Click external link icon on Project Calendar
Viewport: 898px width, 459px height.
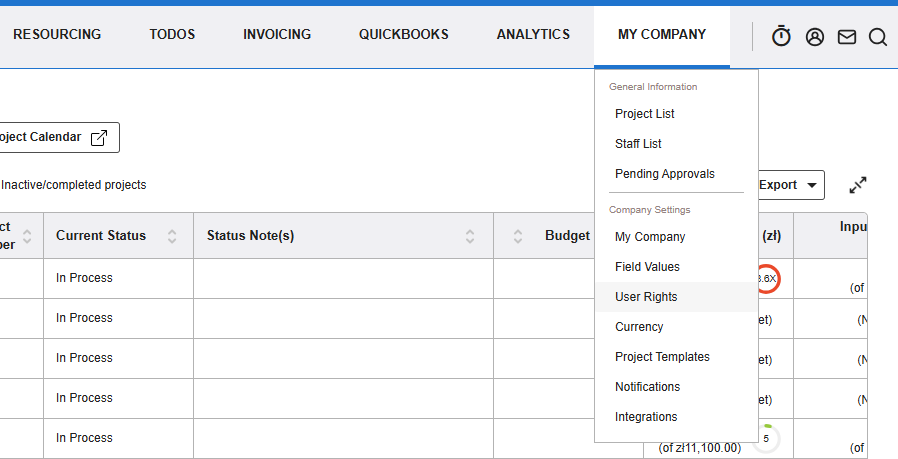(99, 138)
